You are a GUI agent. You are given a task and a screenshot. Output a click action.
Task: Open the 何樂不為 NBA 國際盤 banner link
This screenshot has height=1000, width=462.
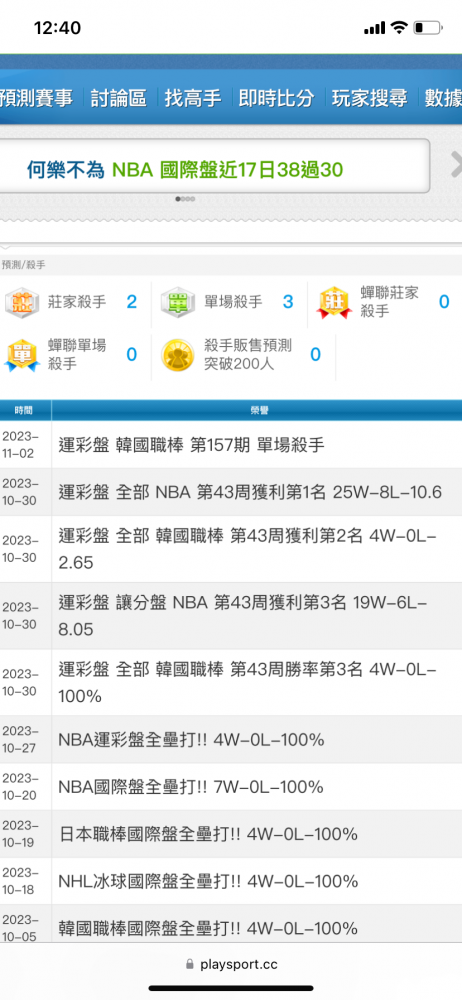(x=185, y=169)
